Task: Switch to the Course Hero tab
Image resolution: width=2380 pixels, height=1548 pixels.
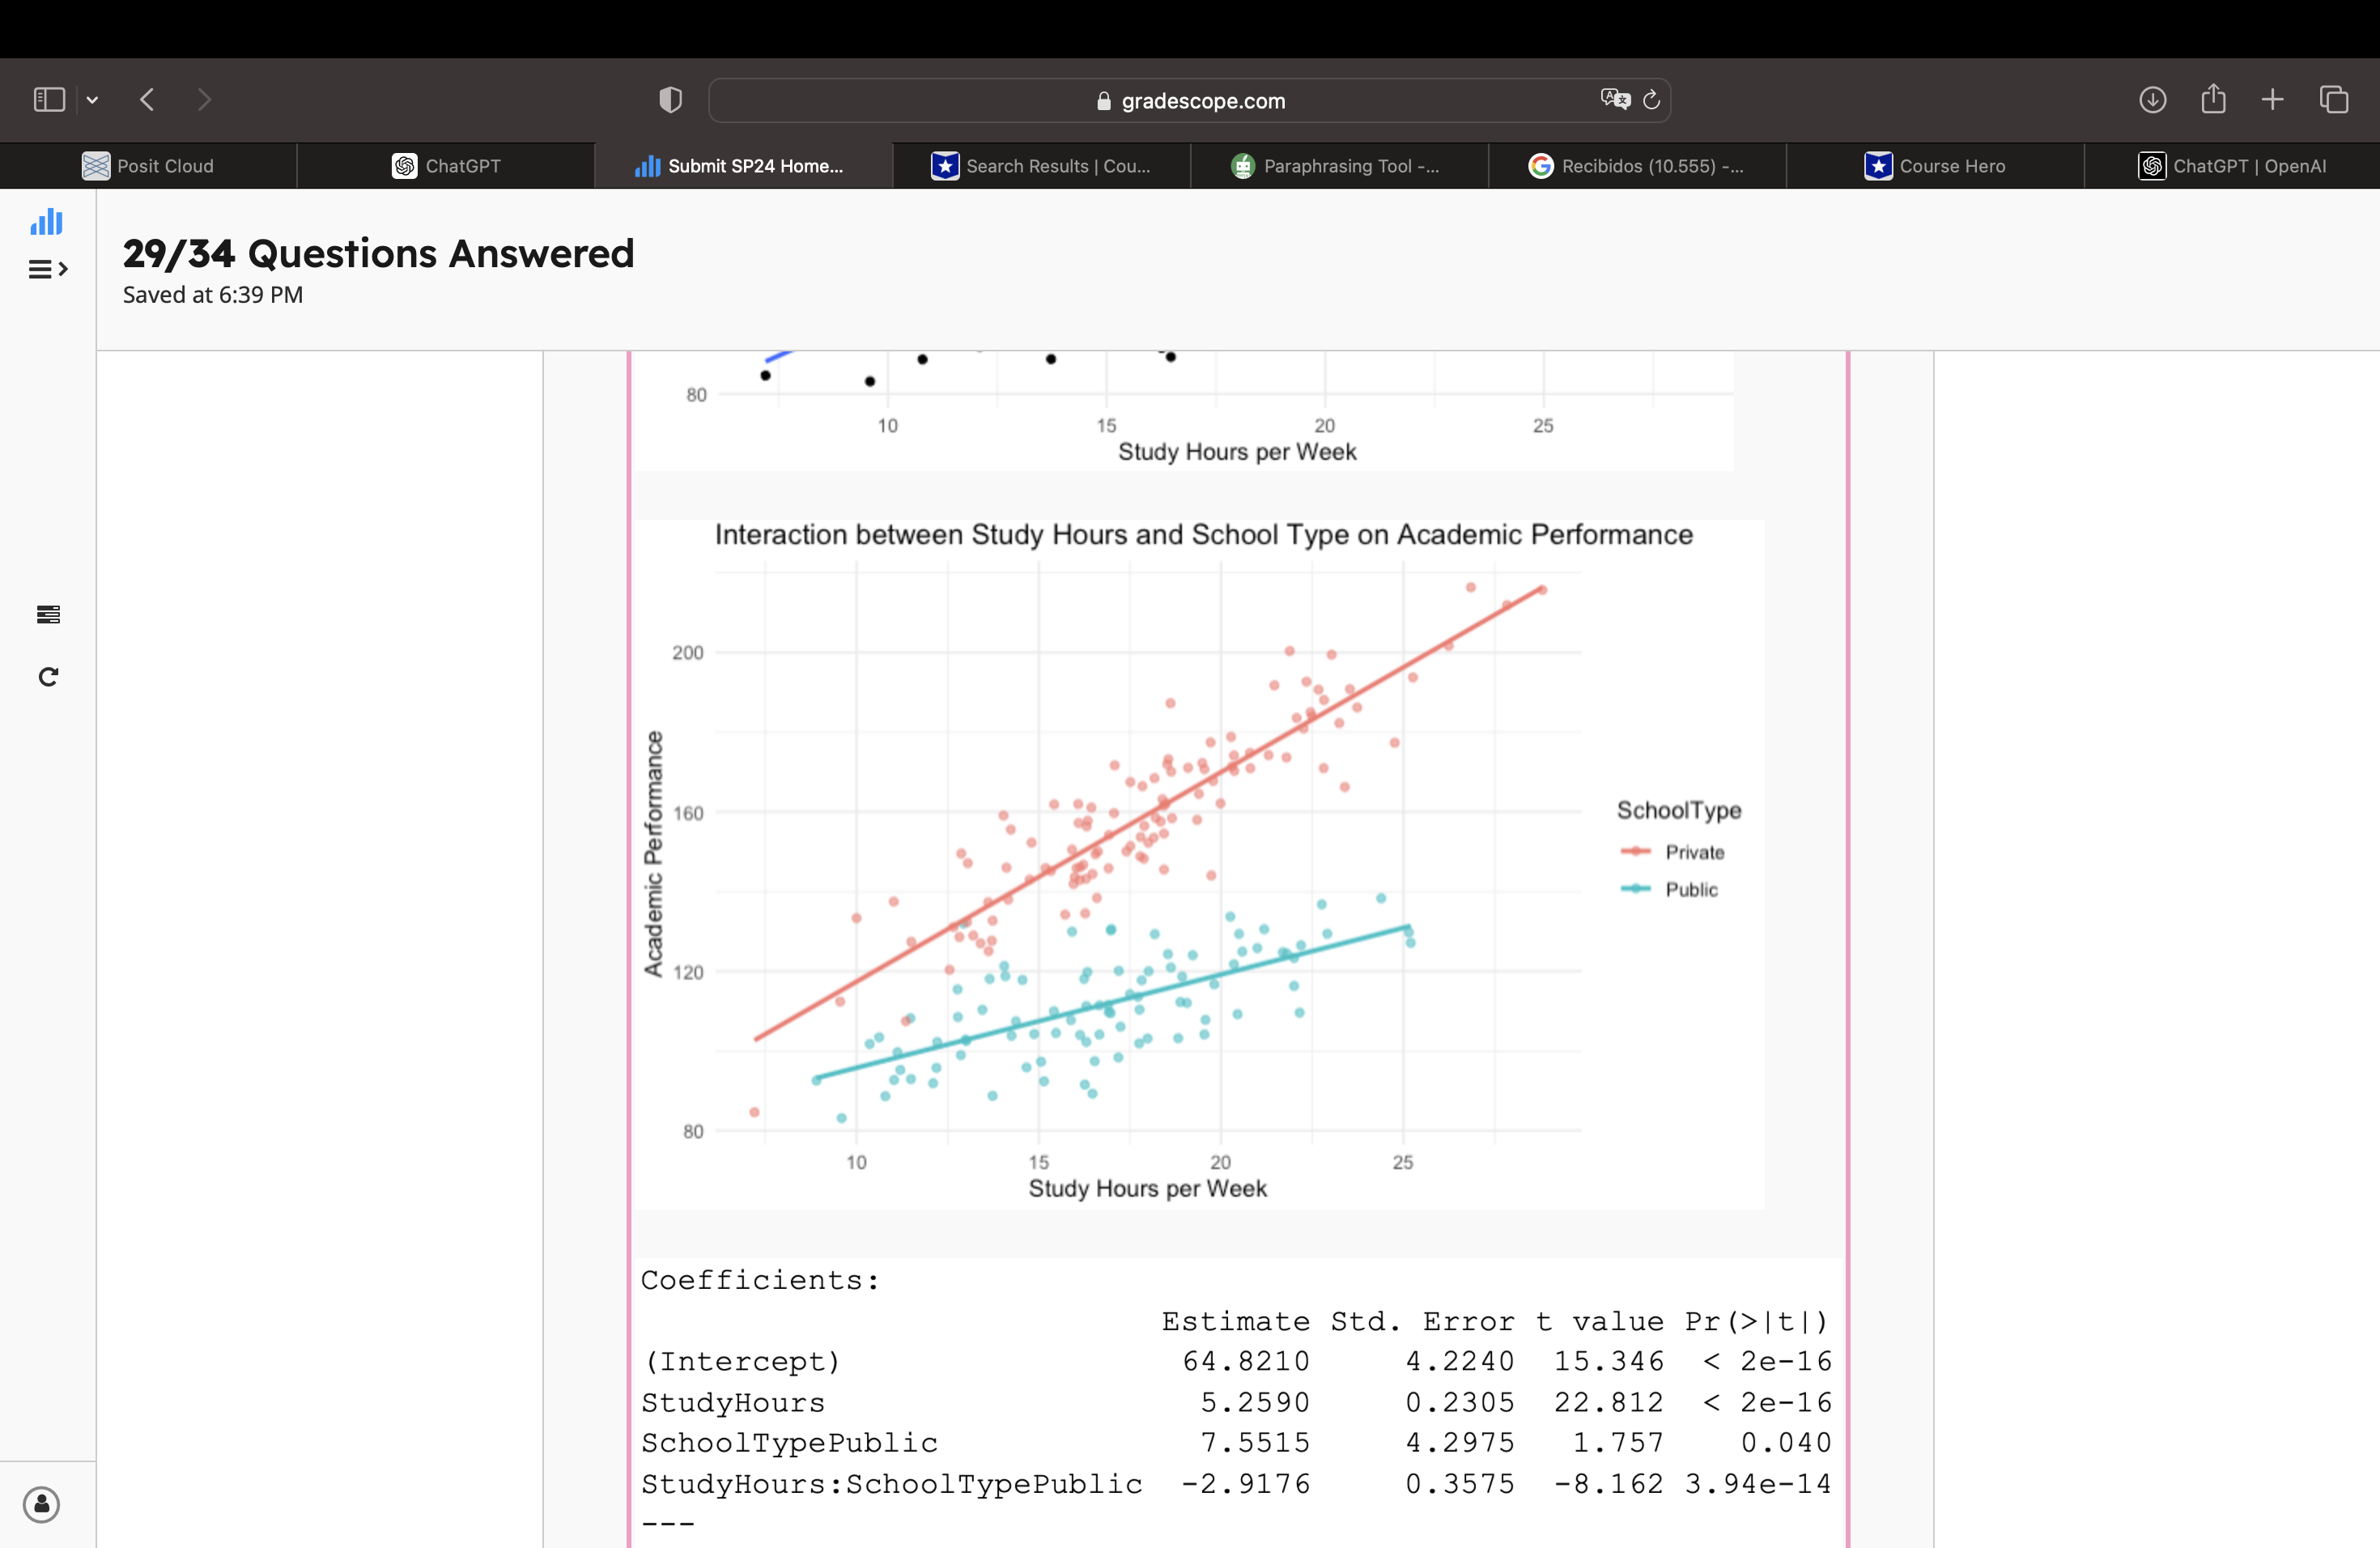Action: pos(1934,166)
